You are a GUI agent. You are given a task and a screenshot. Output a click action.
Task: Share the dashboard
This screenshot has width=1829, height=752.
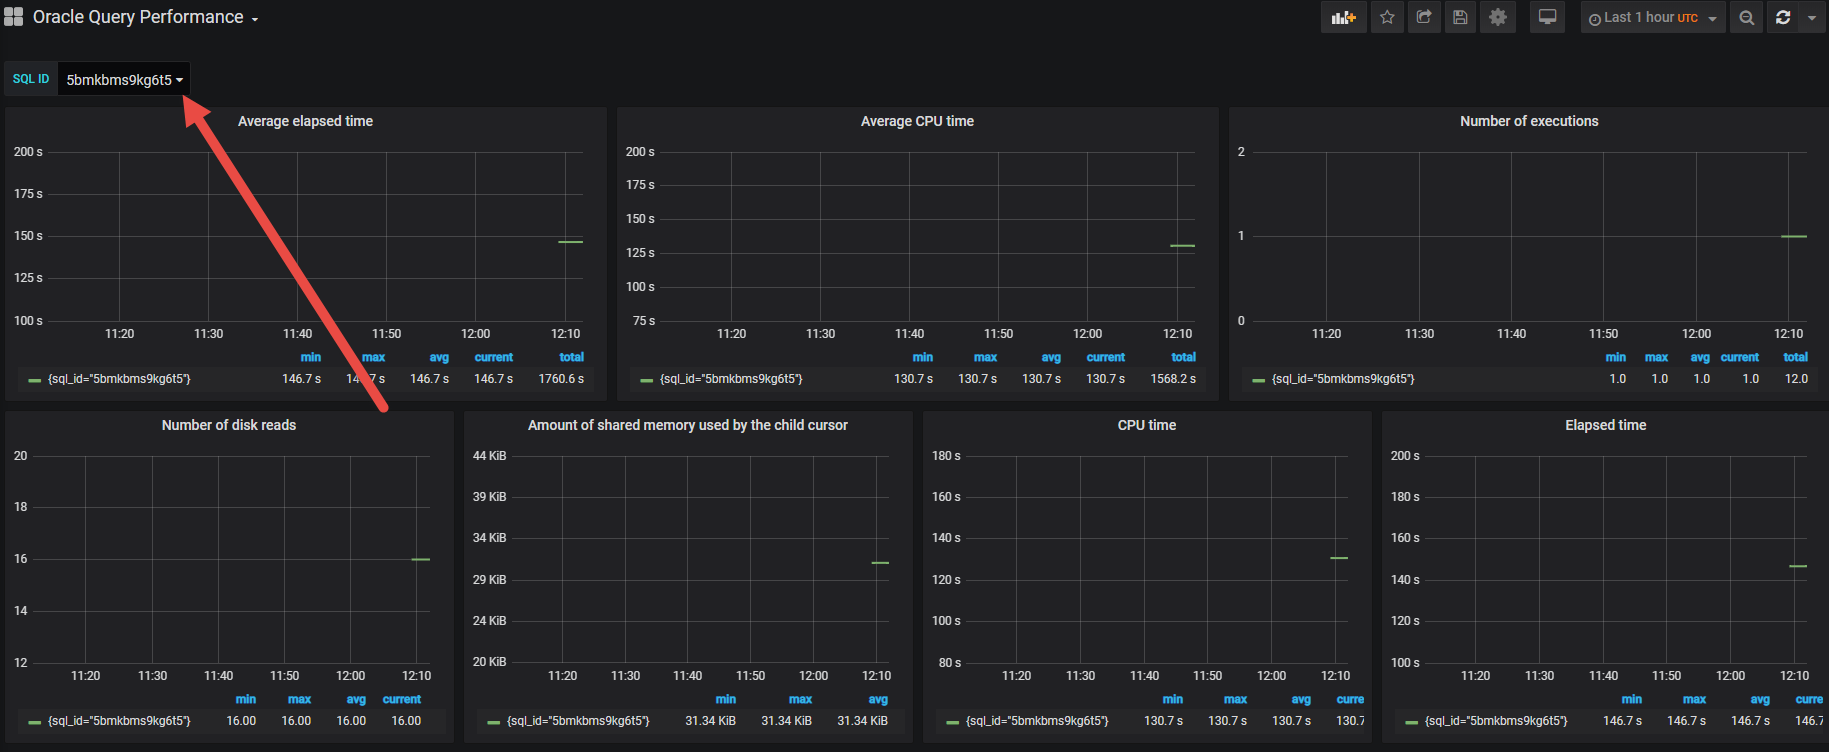(1424, 17)
